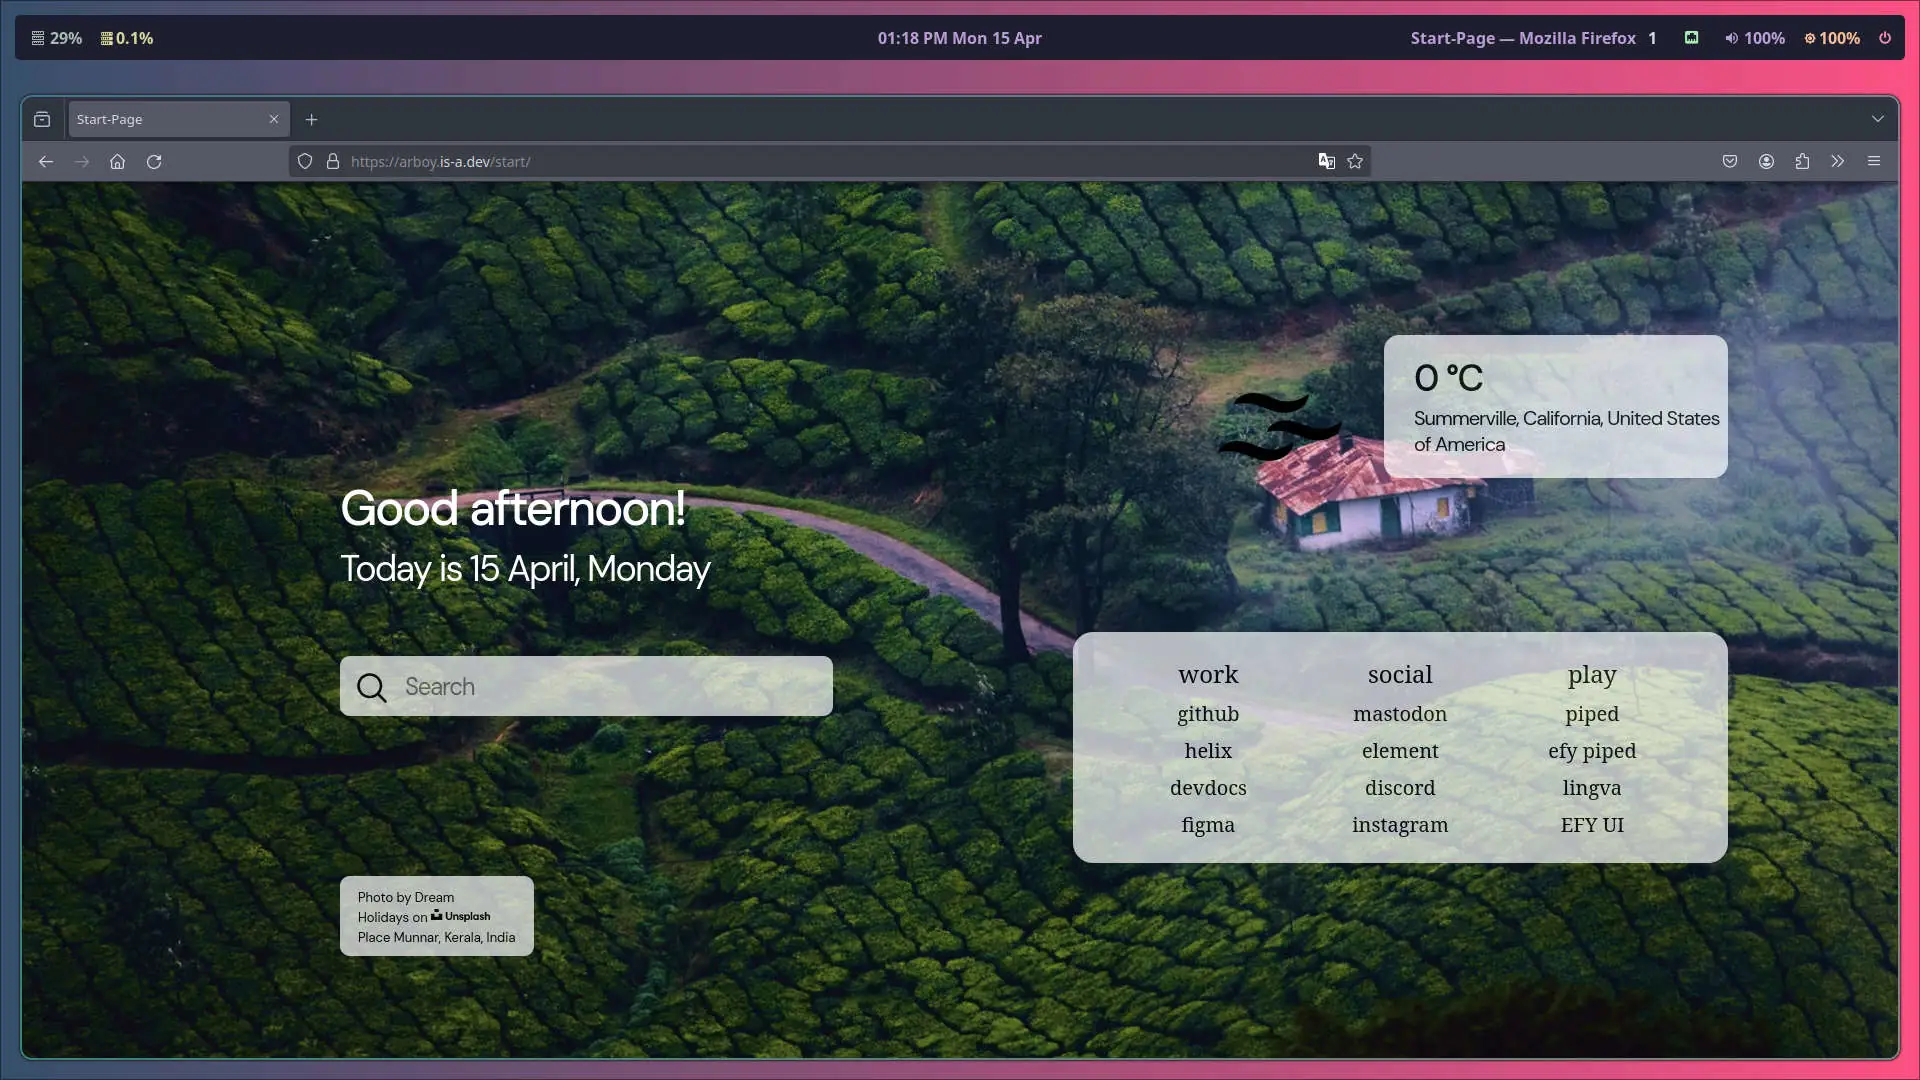Open the Save to Pocket icon

1730,162
